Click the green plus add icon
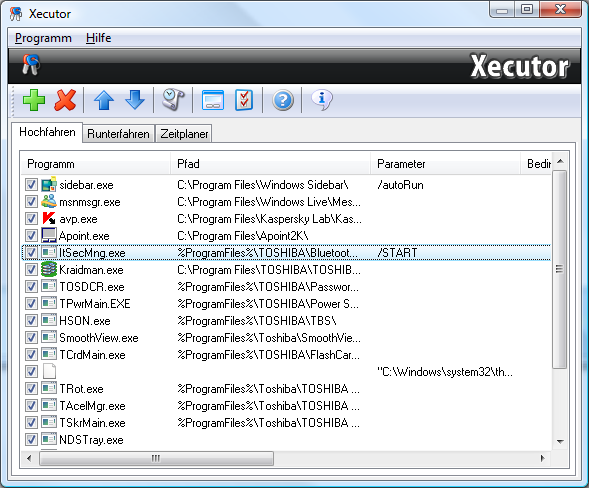The image size is (589, 488). (34, 100)
